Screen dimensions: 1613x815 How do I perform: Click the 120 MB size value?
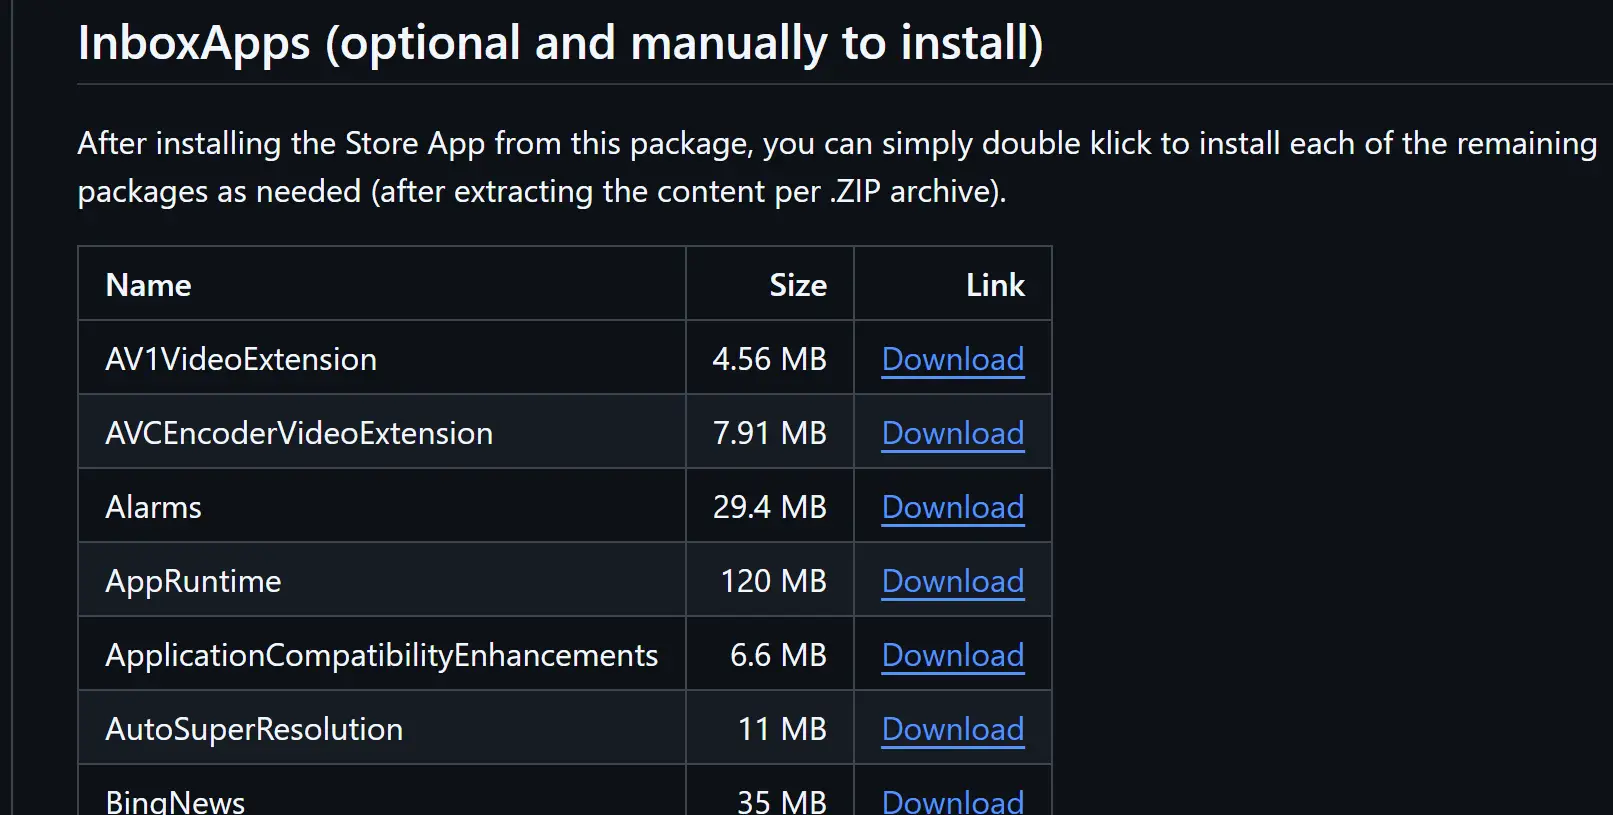772,580
